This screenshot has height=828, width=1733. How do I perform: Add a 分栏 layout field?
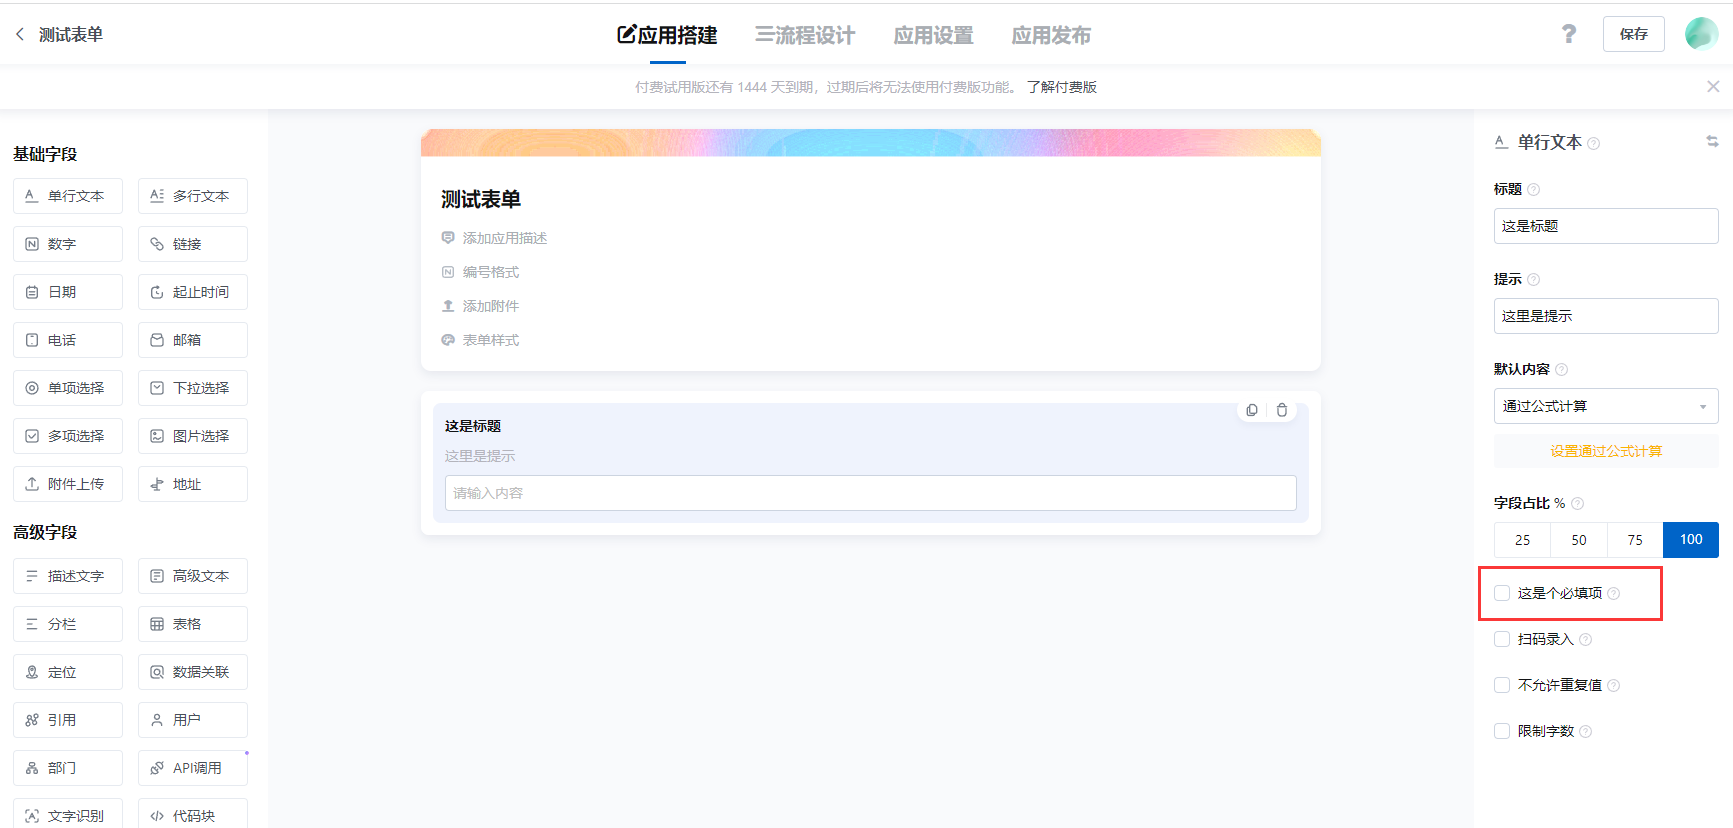68,624
